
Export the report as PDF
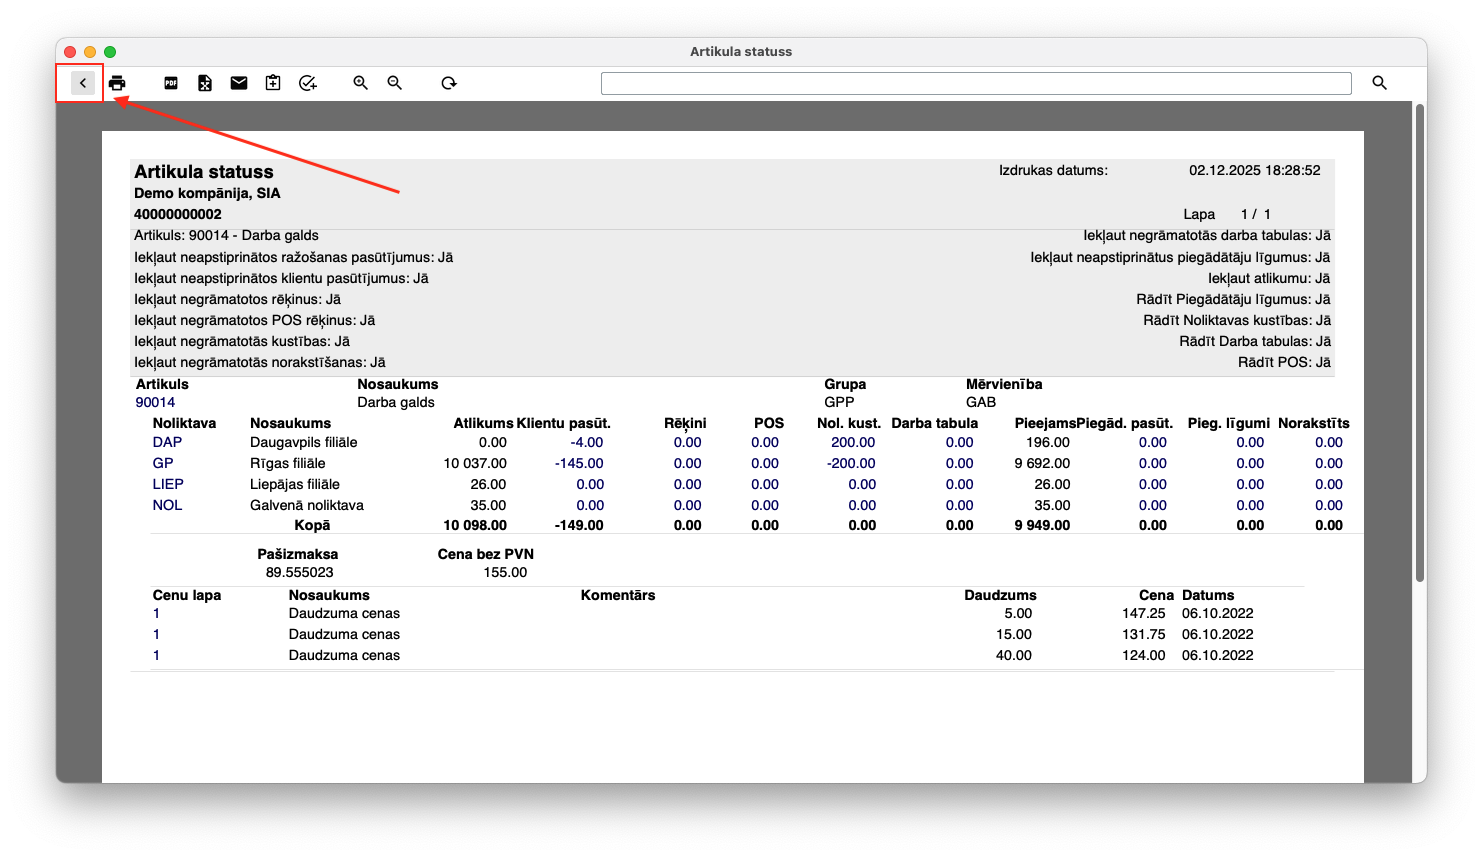(x=171, y=83)
